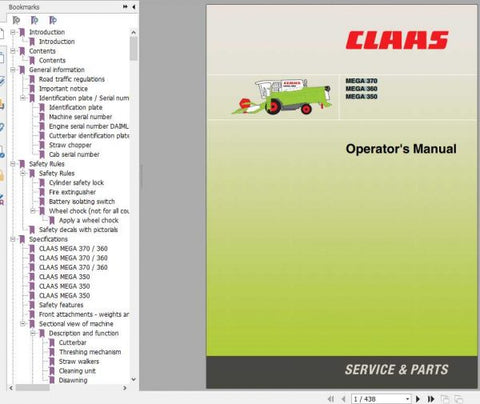Collapse Sectional view of machine branch
The width and height of the screenshot is (480, 404).
point(23,323)
